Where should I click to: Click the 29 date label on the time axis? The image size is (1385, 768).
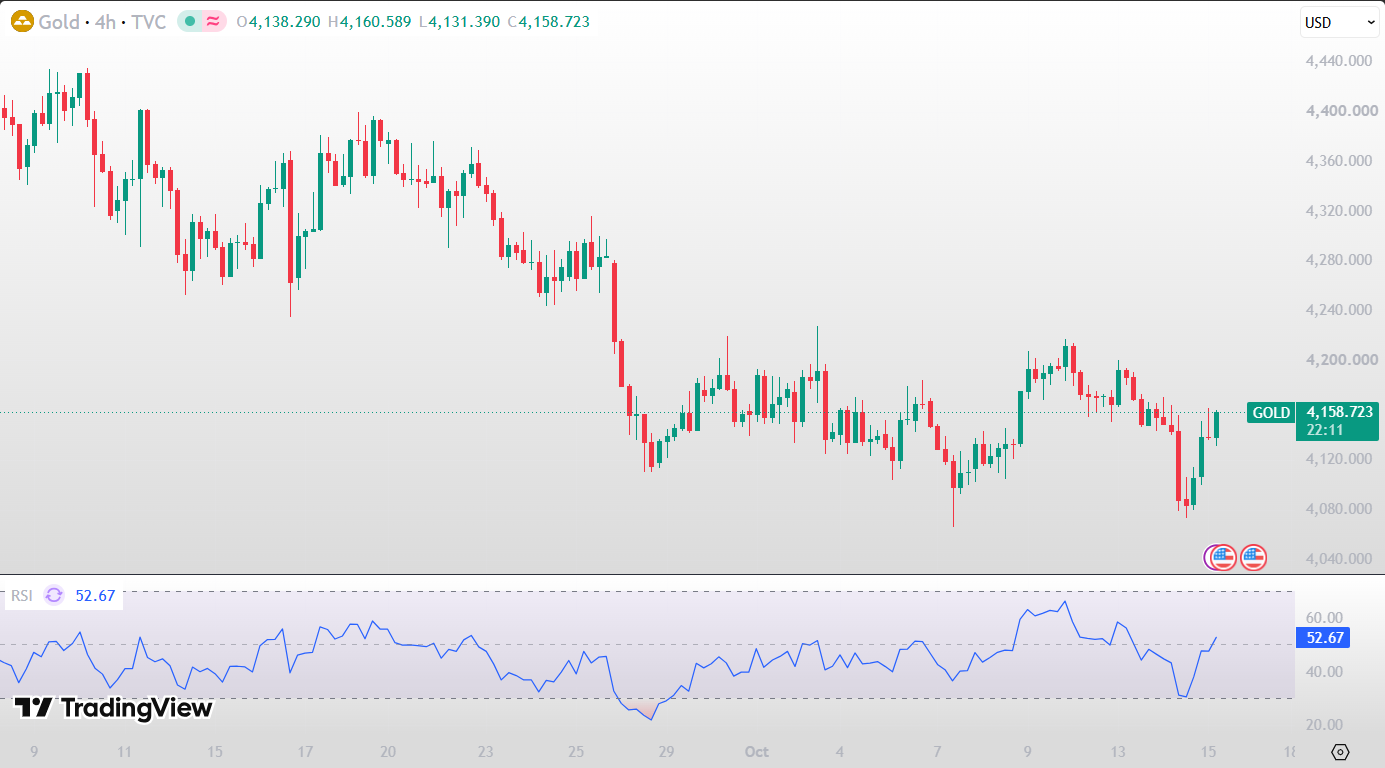click(x=667, y=751)
